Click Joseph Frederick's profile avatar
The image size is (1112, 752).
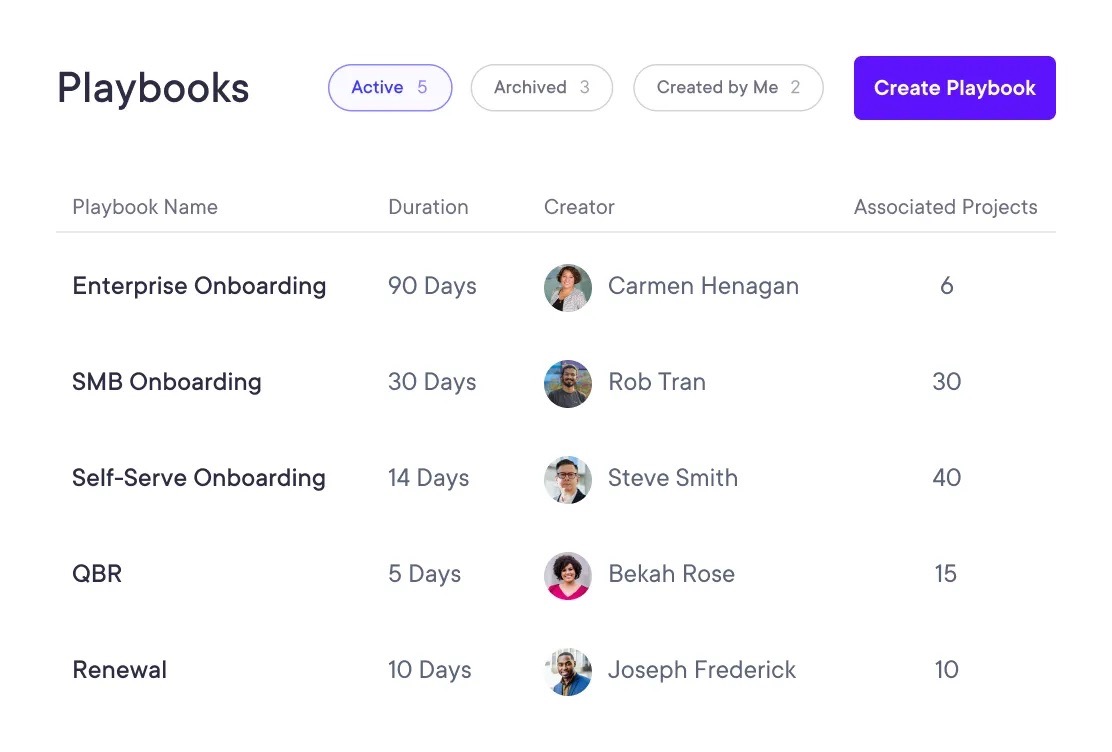tap(567, 671)
